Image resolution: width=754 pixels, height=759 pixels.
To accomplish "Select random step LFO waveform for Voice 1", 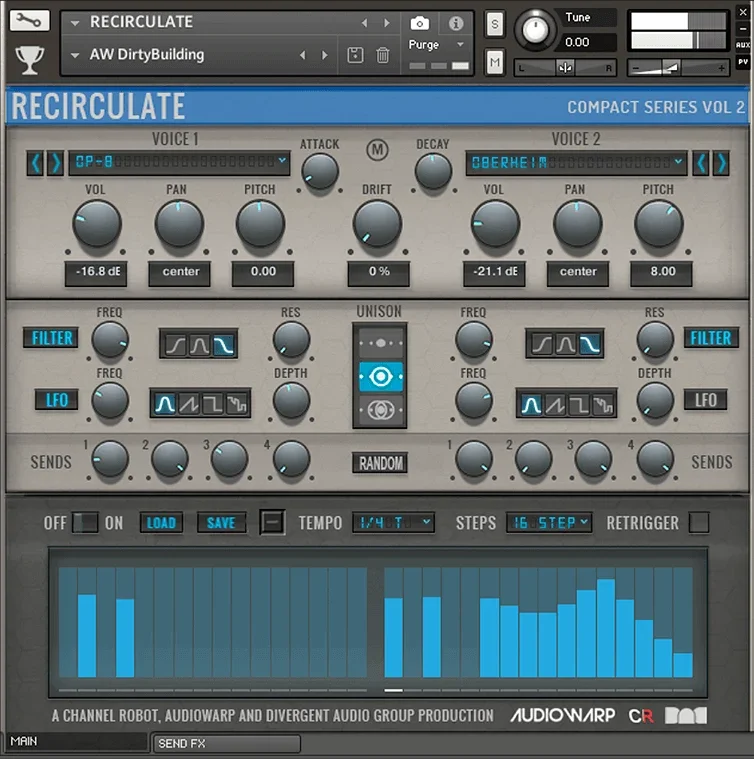I will coord(237,404).
